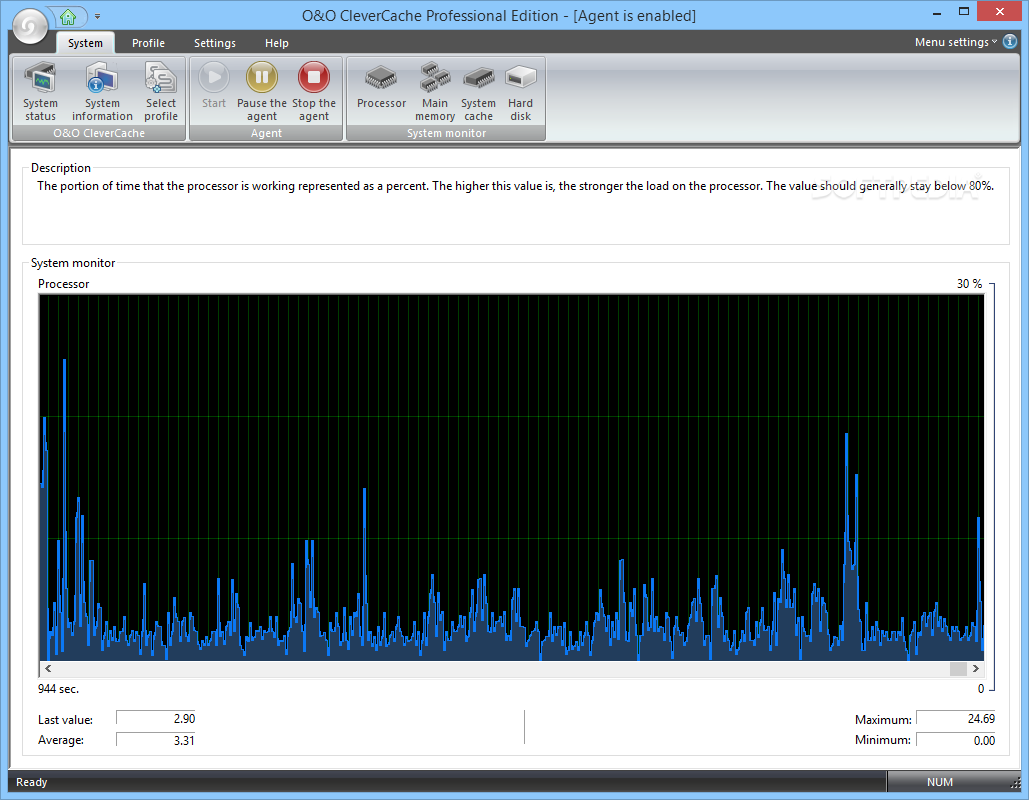Click the Minimum value field
1029x800 pixels.
tap(956, 740)
